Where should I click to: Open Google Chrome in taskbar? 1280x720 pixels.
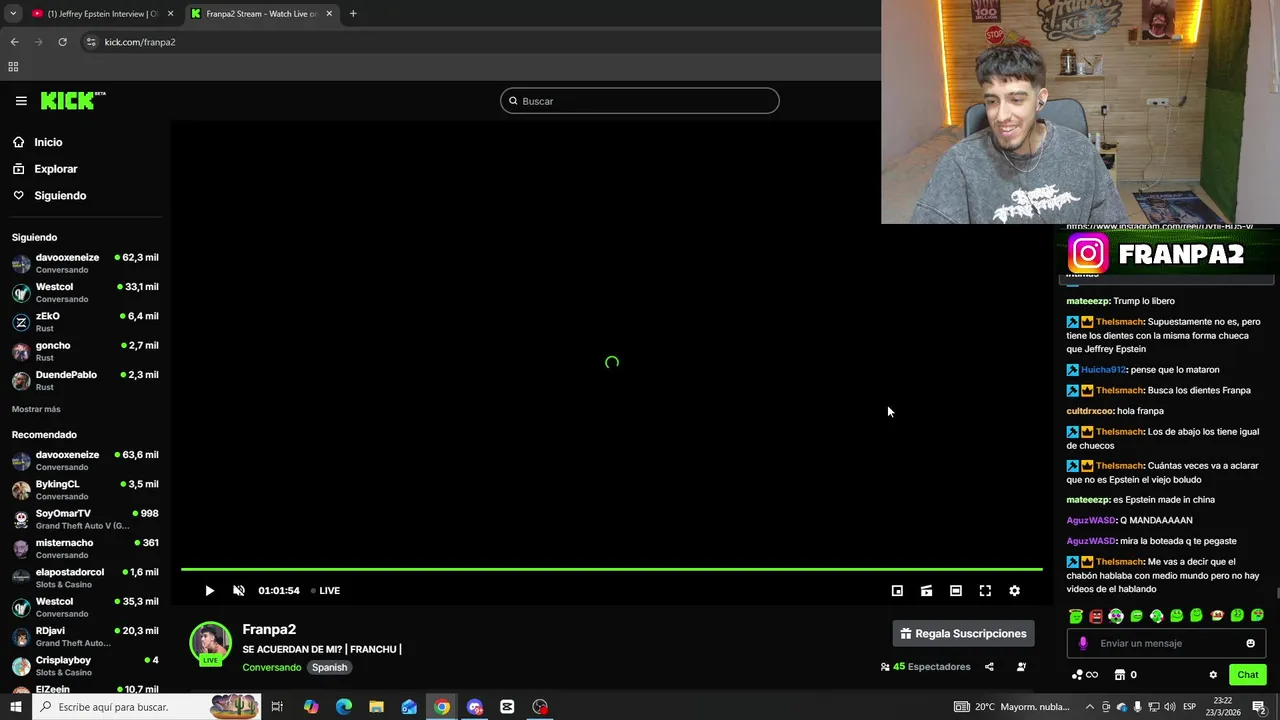pos(442,707)
